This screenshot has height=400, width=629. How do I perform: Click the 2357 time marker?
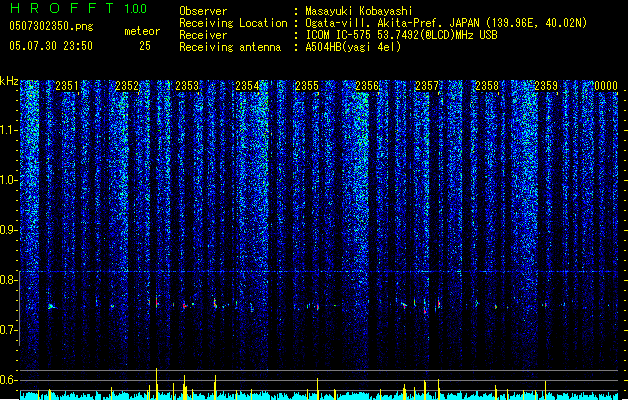coord(427,86)
